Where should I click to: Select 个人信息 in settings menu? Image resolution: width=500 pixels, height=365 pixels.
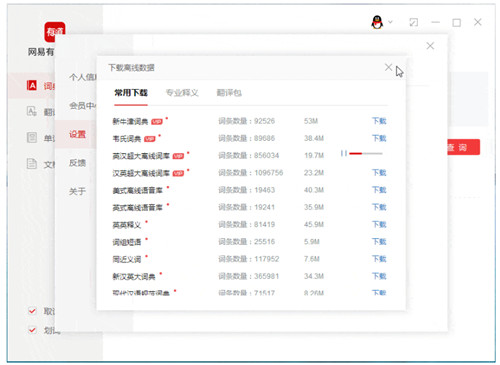(83, 77)
